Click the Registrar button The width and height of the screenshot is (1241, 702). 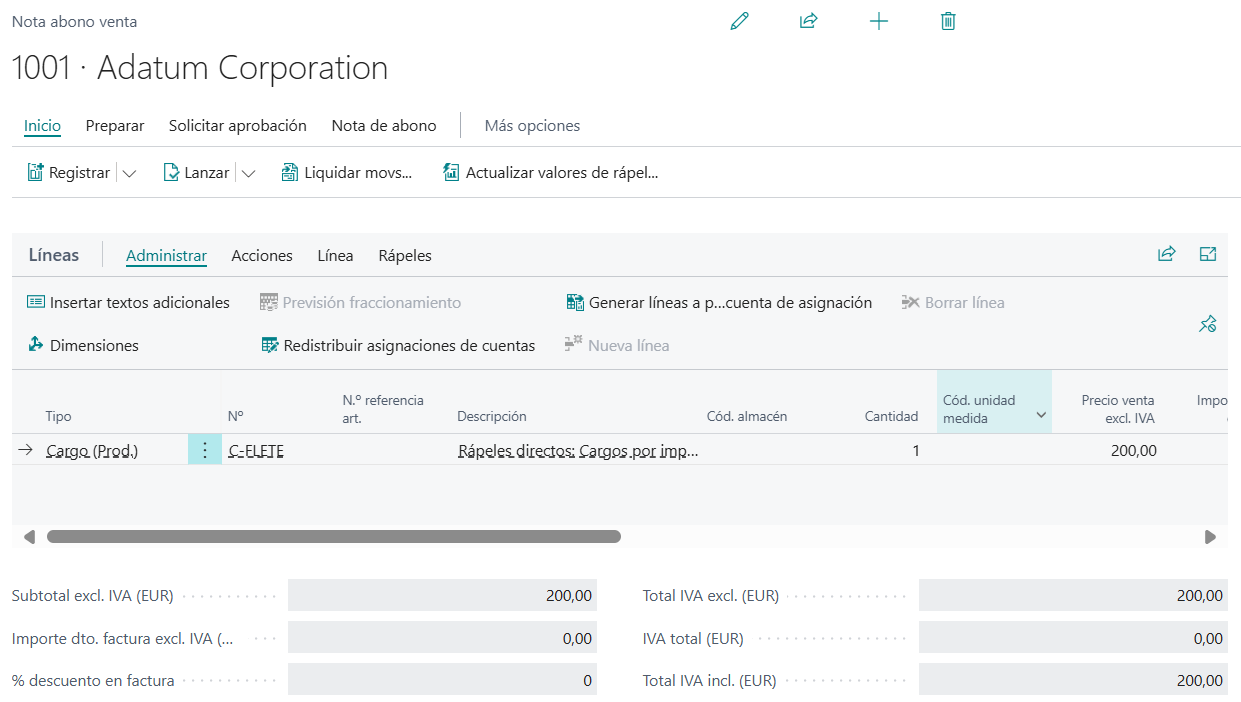[x=68, y=173]
